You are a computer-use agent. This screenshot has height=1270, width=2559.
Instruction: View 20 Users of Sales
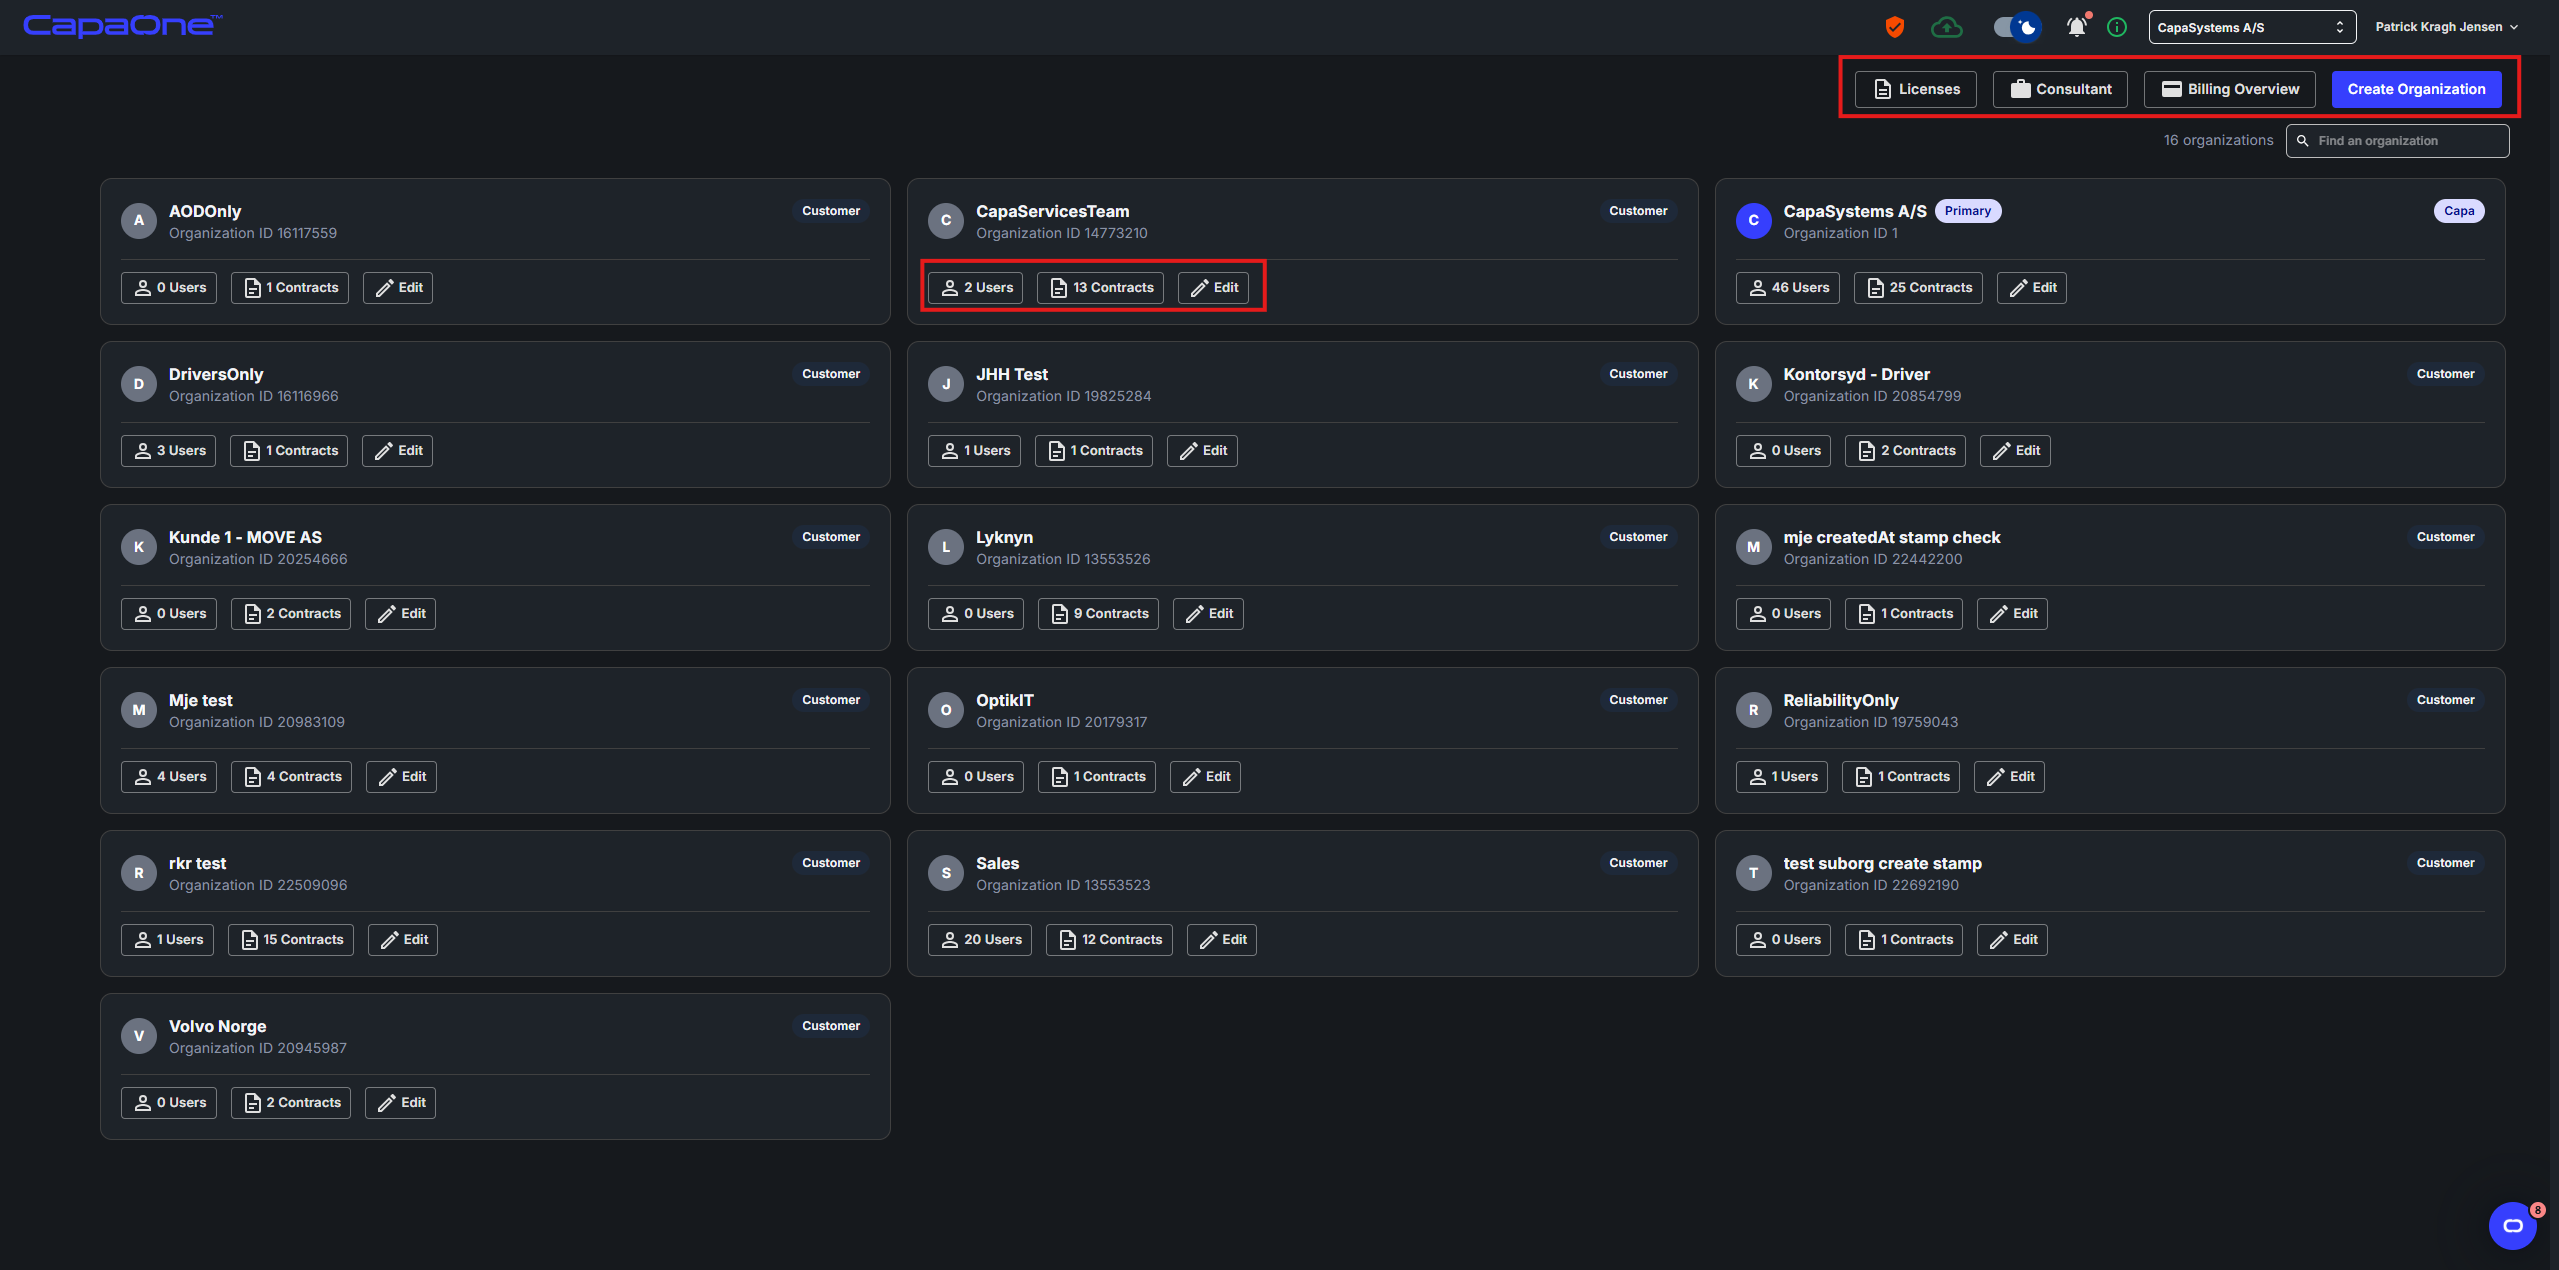[980, 940]
